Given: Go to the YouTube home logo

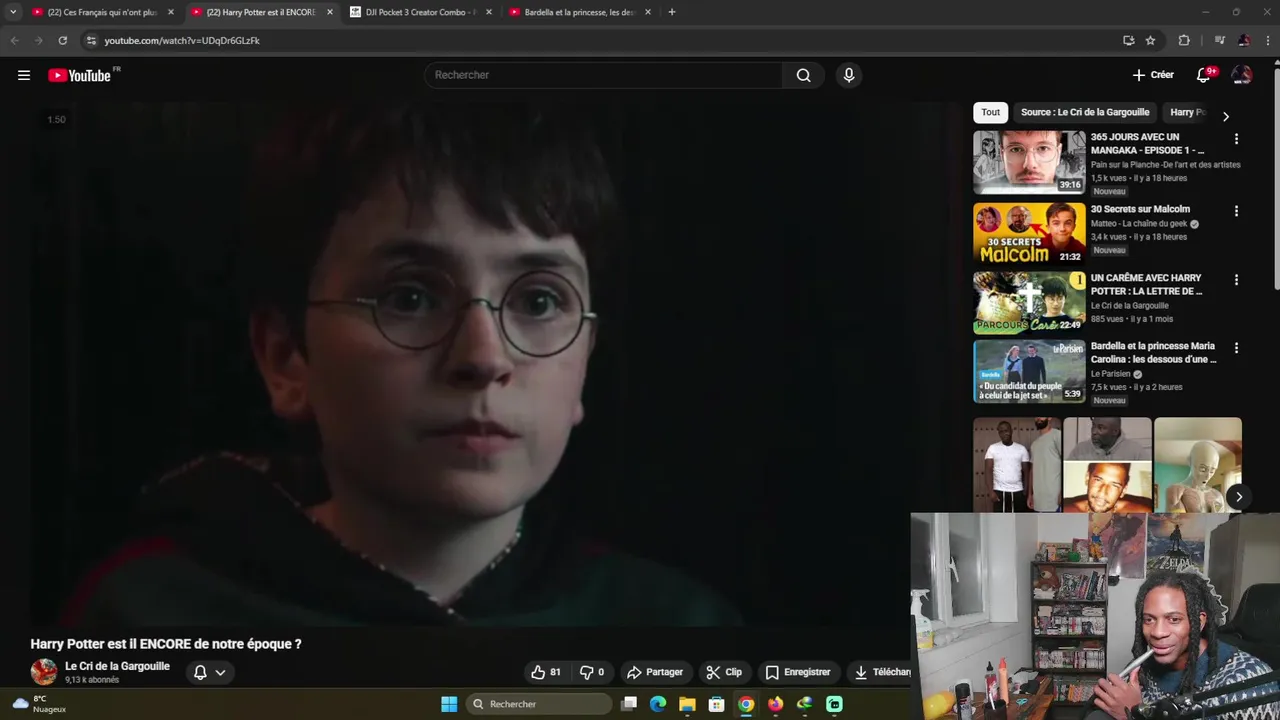Looking at the screenshot, I should 80,75.
